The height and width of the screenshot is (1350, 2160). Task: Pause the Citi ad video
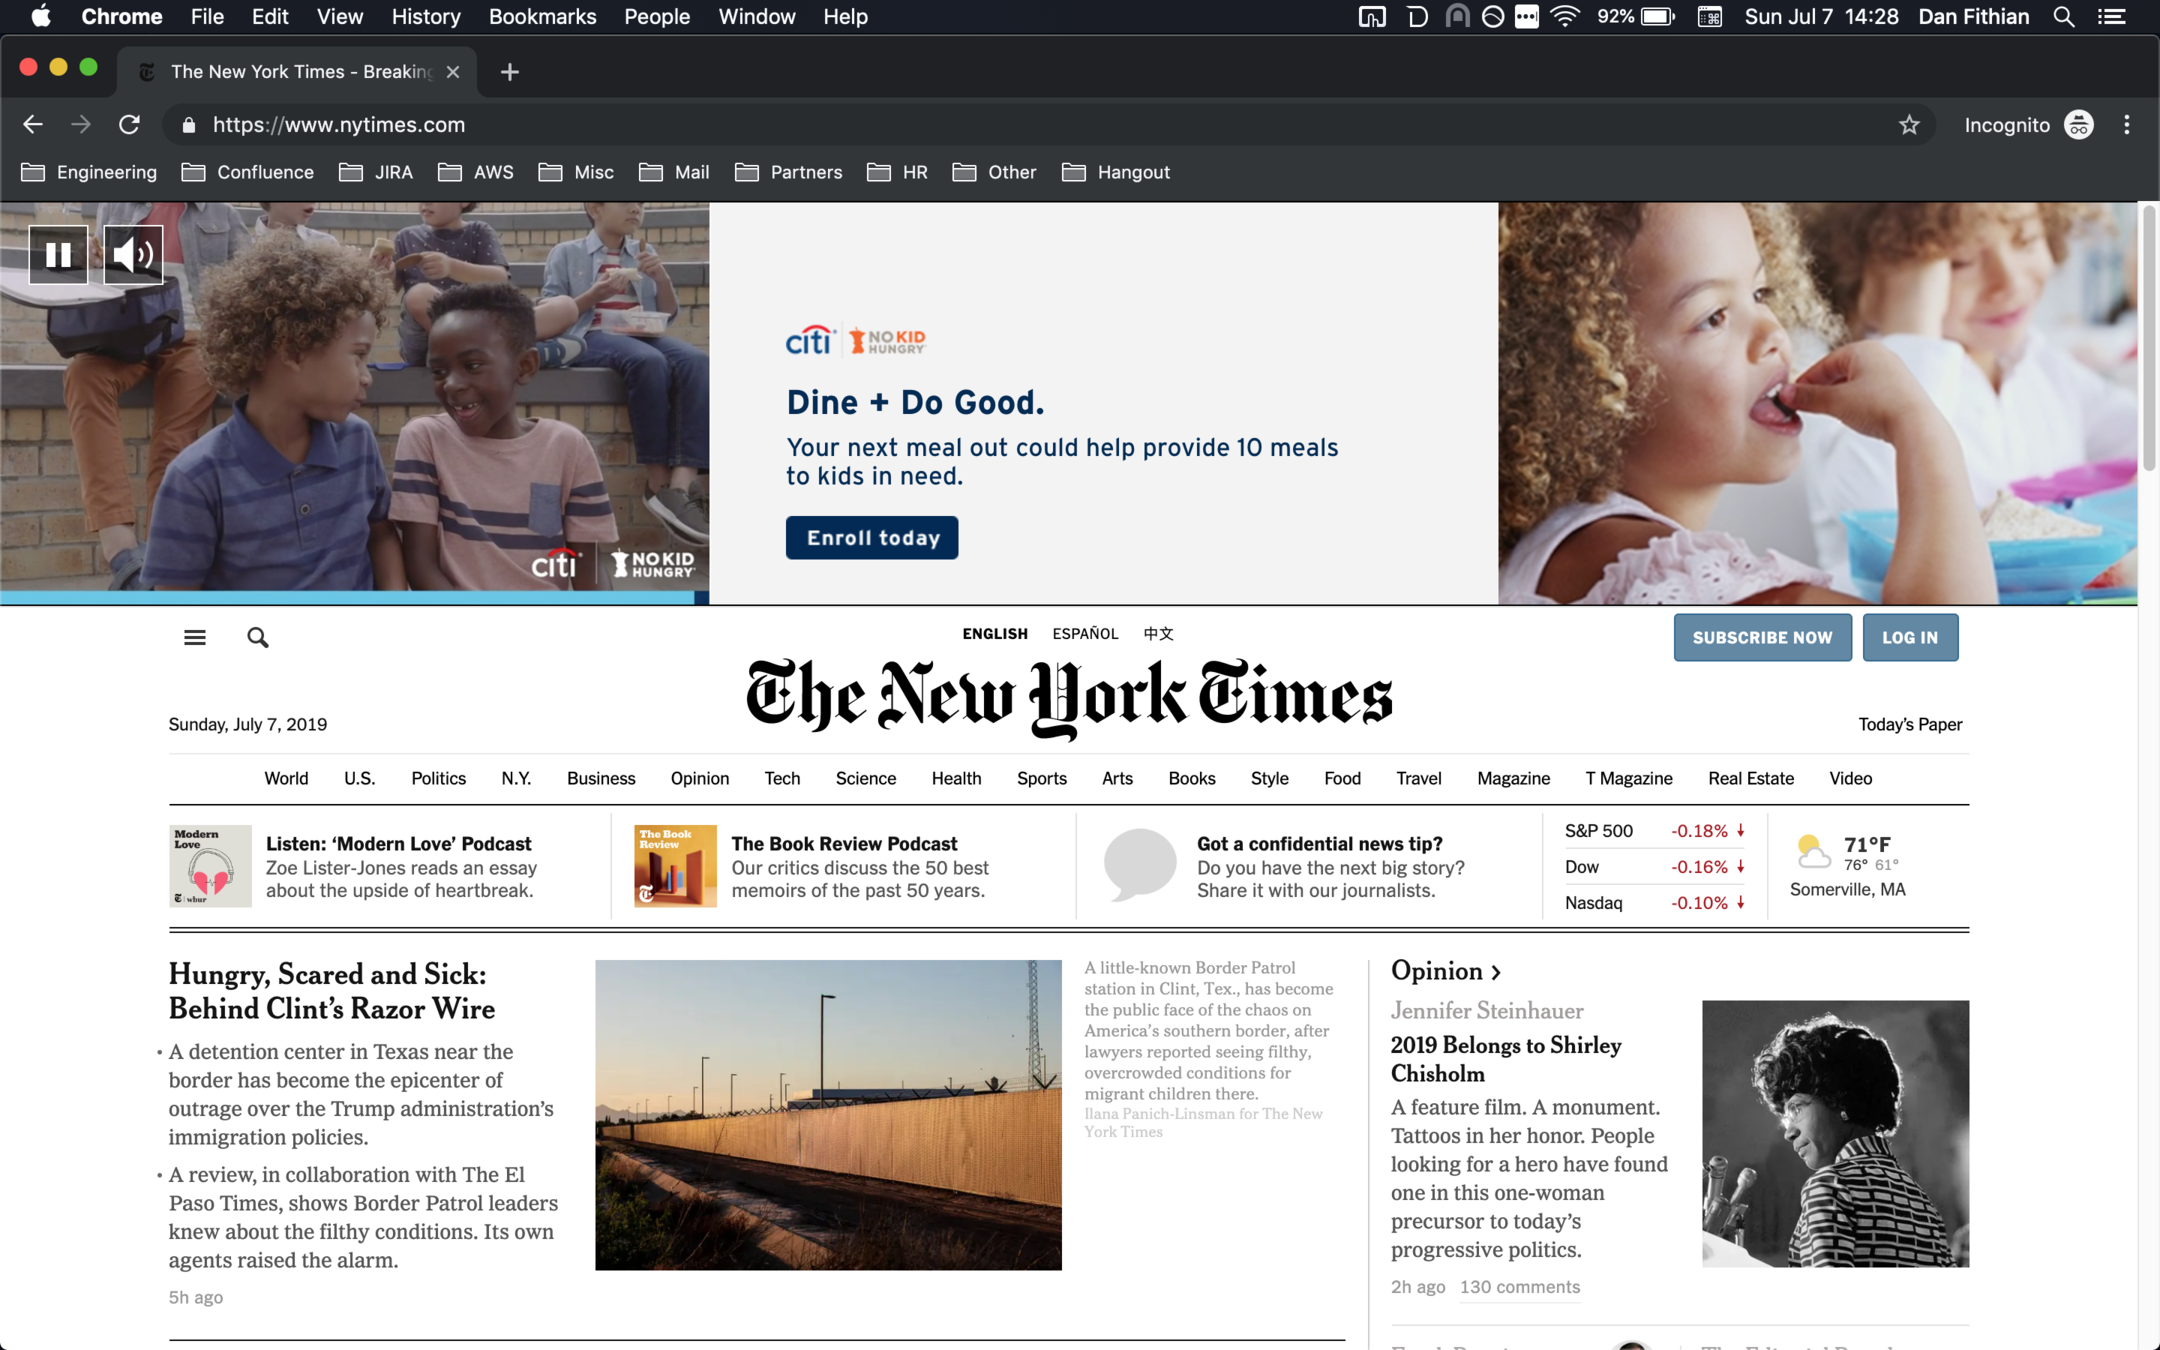click(58, 255)
